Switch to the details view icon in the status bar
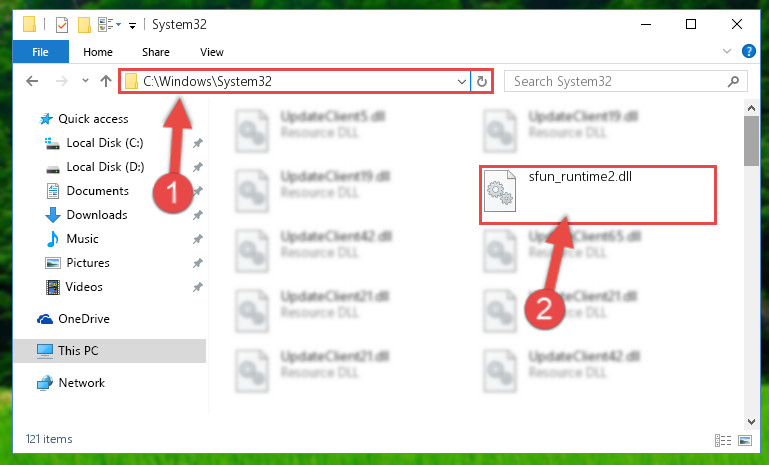The height and width of the screenshot is (465, 769). pyautogui.click(x=723, y=440)
